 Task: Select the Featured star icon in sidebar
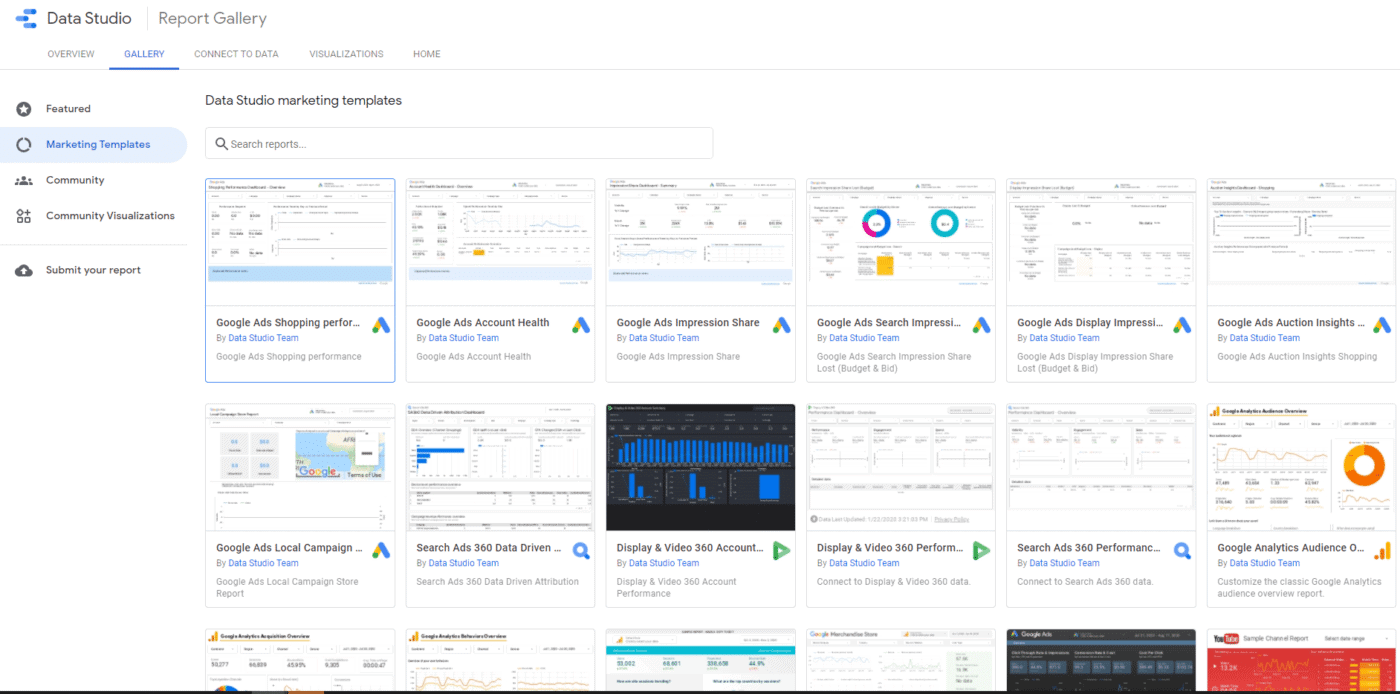point(22,108)
